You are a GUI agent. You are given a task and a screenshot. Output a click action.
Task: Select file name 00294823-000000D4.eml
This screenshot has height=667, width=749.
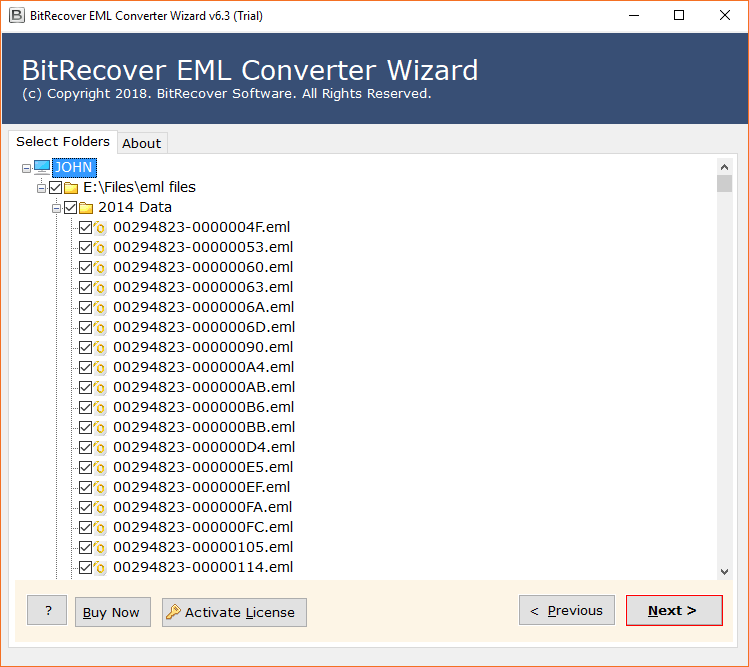[x=204, y=448]
